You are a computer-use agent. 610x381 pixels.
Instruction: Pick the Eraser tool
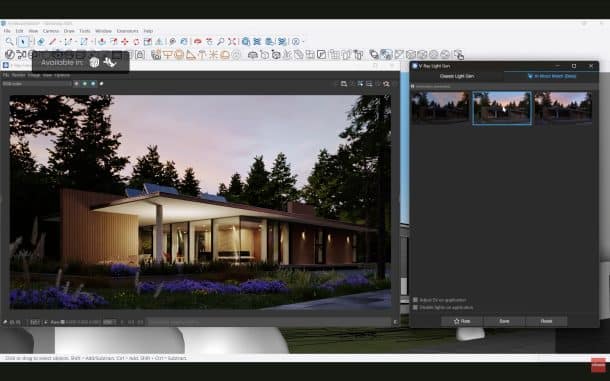(x=40, y=41)
